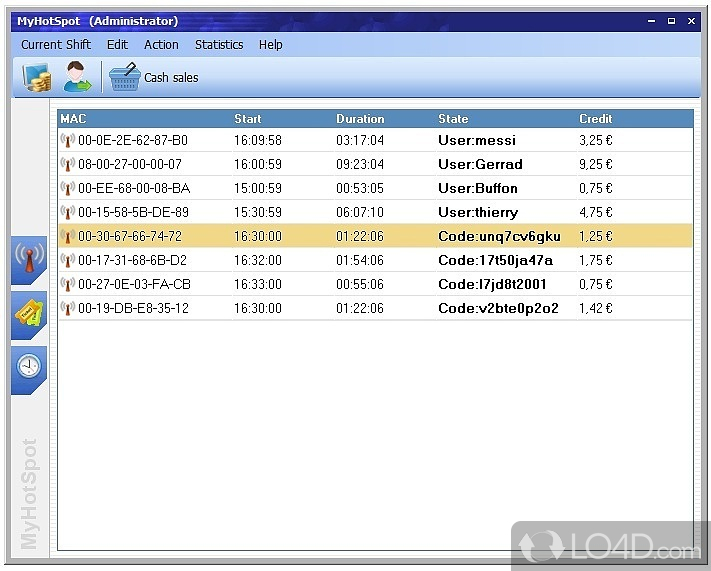The image size is (711, 571).
Task: Click credit value 3,25 €
Action: pyautogui.click(x=595, y=140)
